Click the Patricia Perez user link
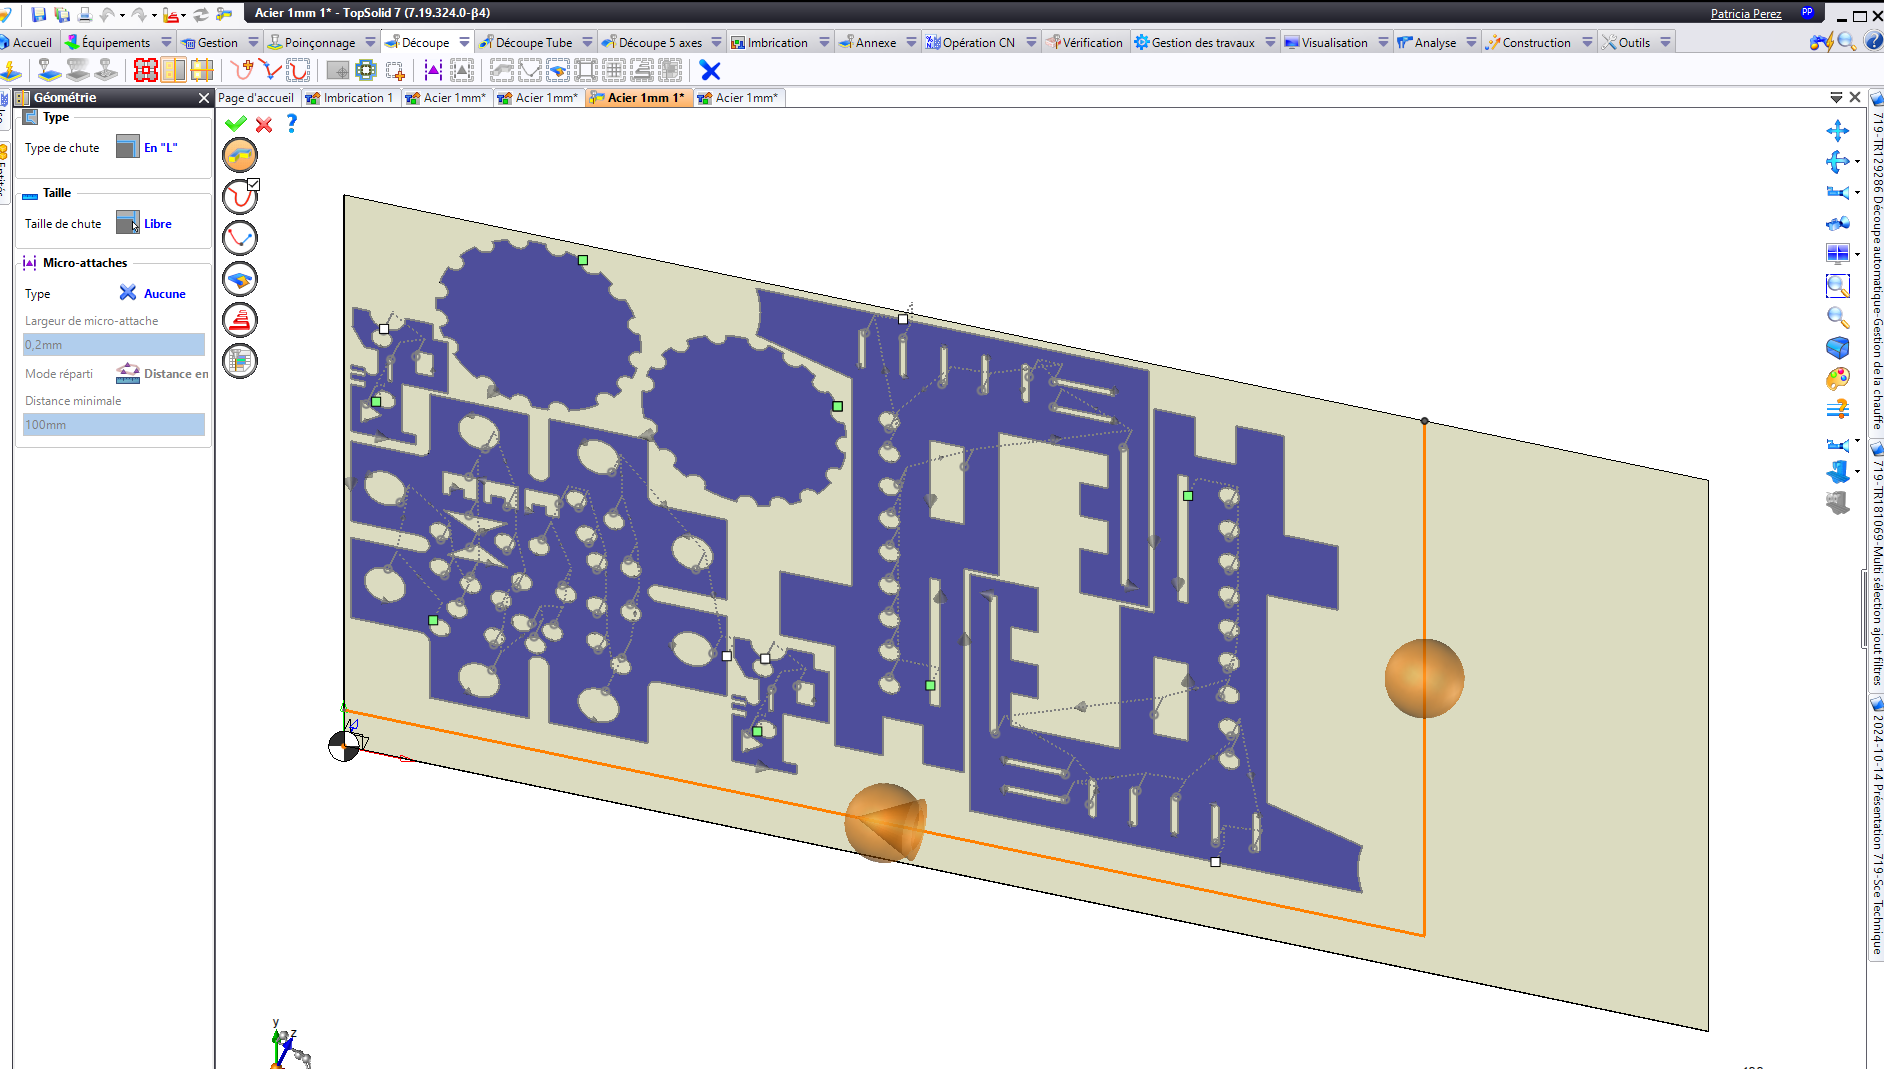1884x1069 pixels. point(1745,14)
